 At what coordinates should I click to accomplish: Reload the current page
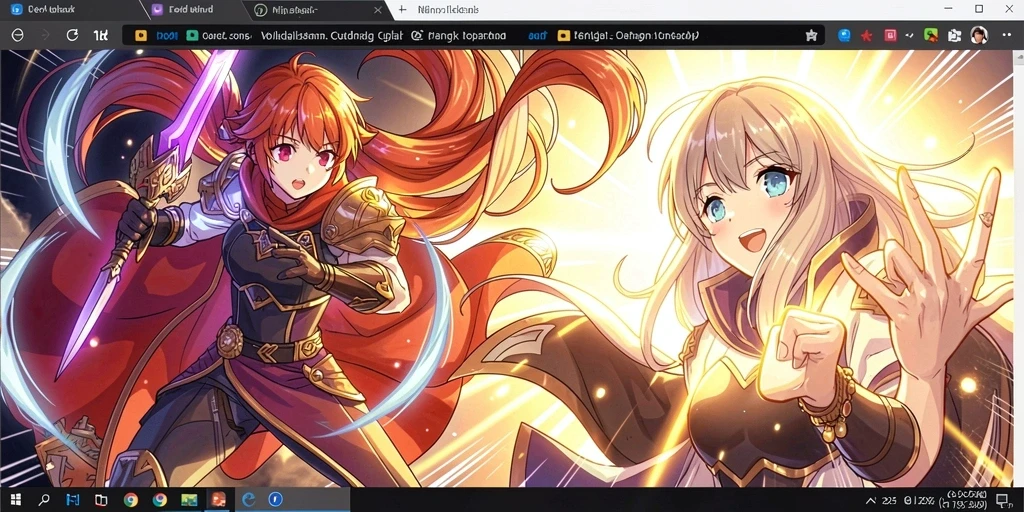pyautogui.click(x=72, y=35)
